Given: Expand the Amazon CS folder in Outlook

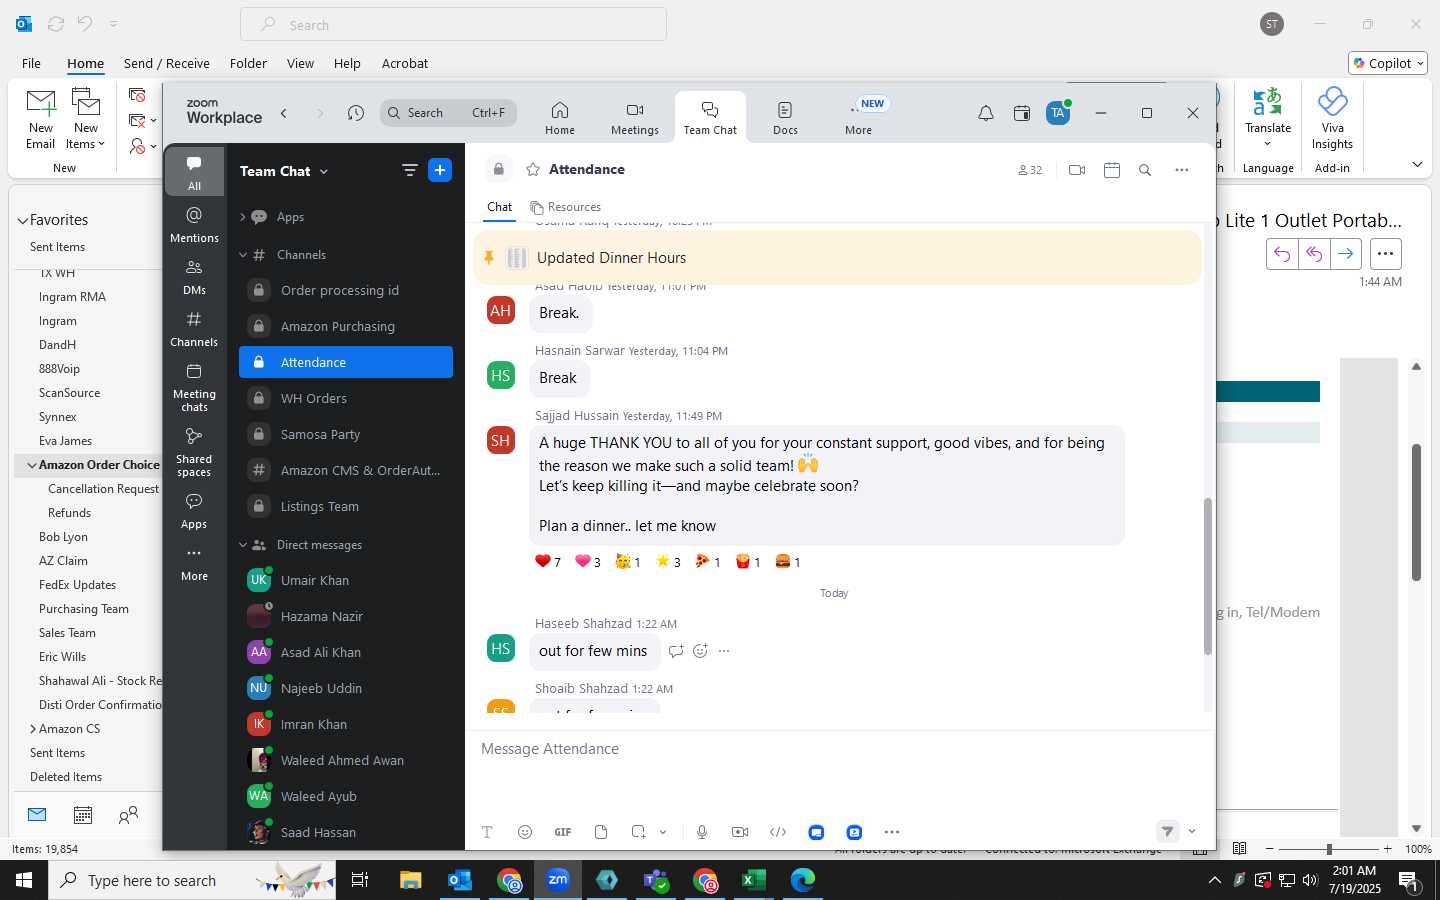Looking at the screenshot, I should pos(33,729).
